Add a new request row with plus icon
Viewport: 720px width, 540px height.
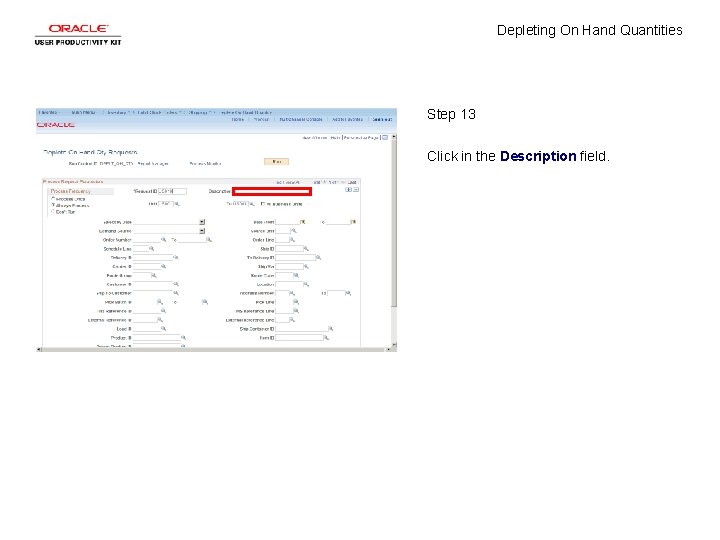[349, 190]
